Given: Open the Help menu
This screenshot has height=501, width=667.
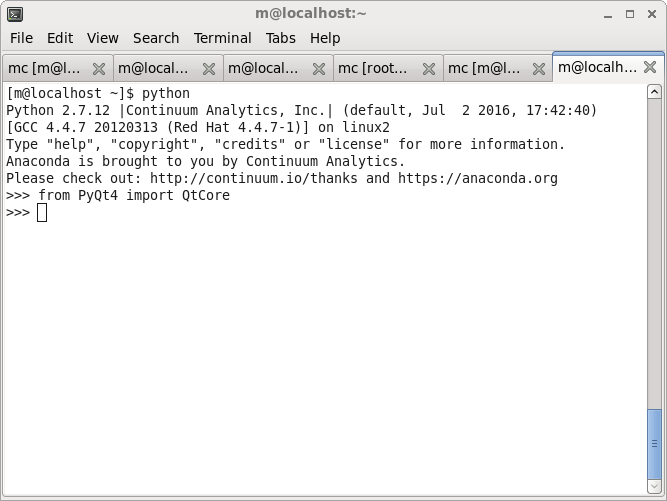Looking at the screenshot, I should [325, 38].
